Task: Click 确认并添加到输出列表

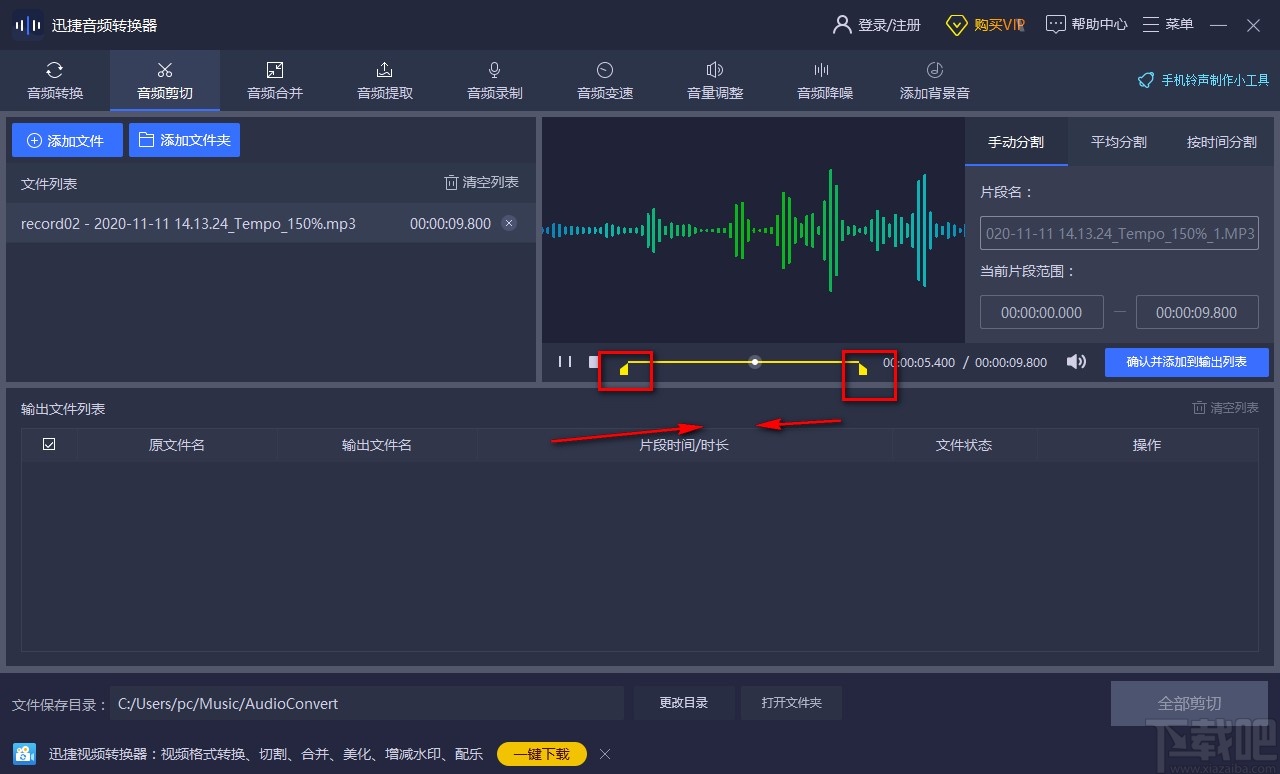Action: click(x=1186, y=362)
